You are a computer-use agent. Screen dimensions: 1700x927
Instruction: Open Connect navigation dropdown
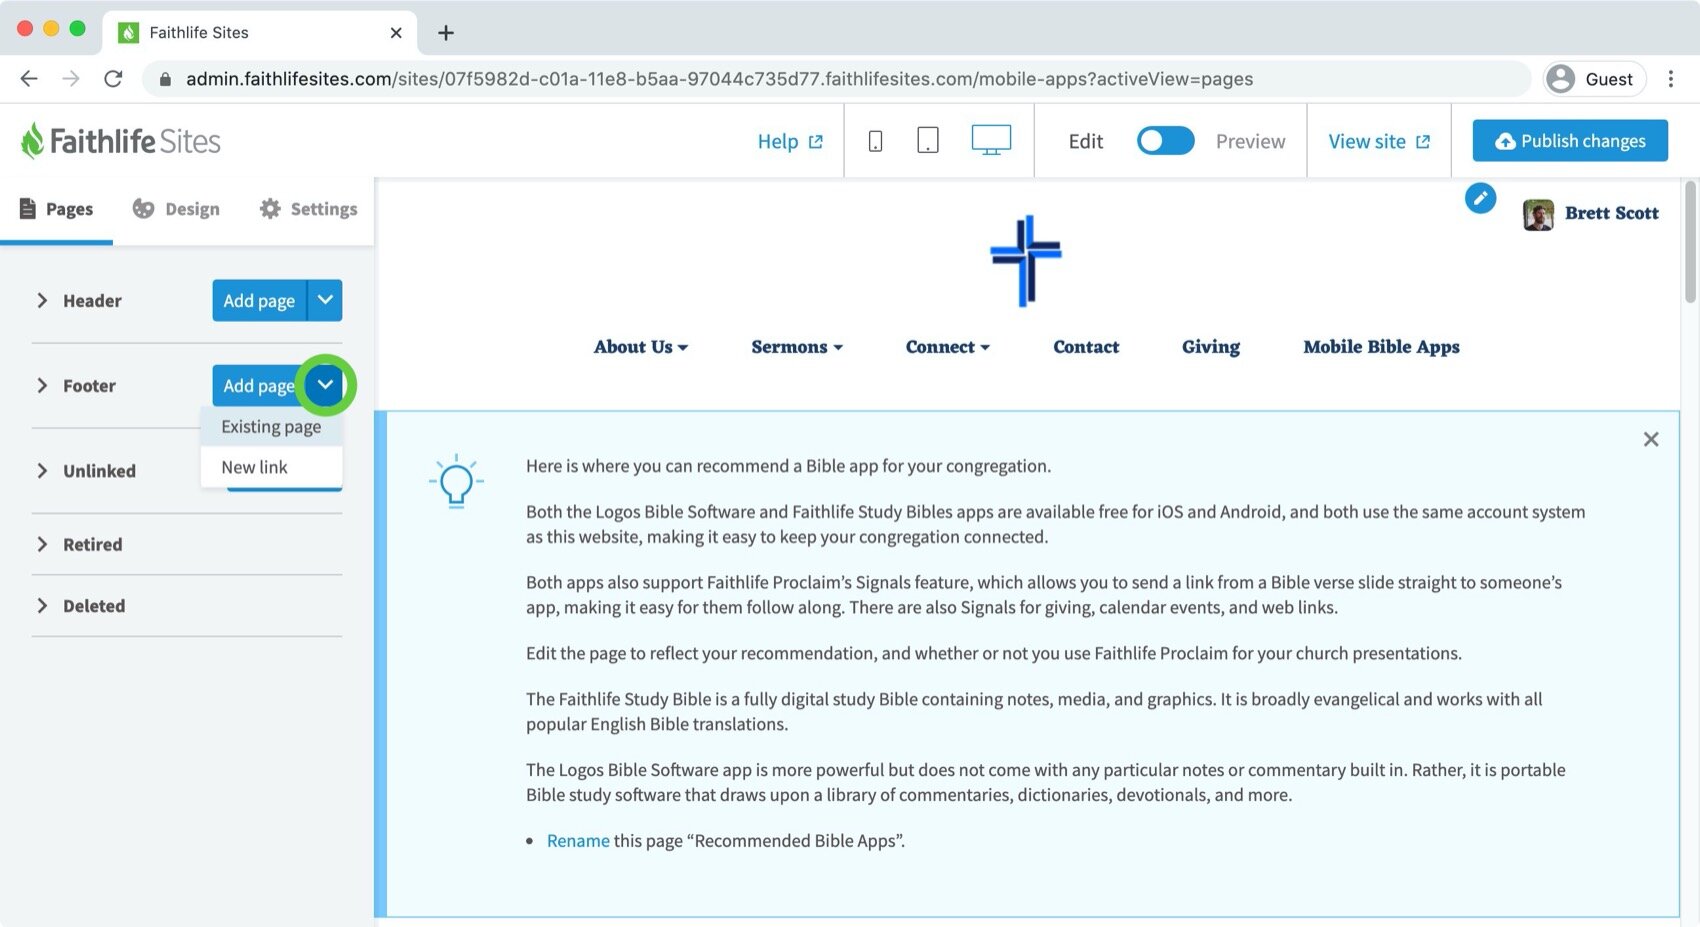tap(948, 347)
